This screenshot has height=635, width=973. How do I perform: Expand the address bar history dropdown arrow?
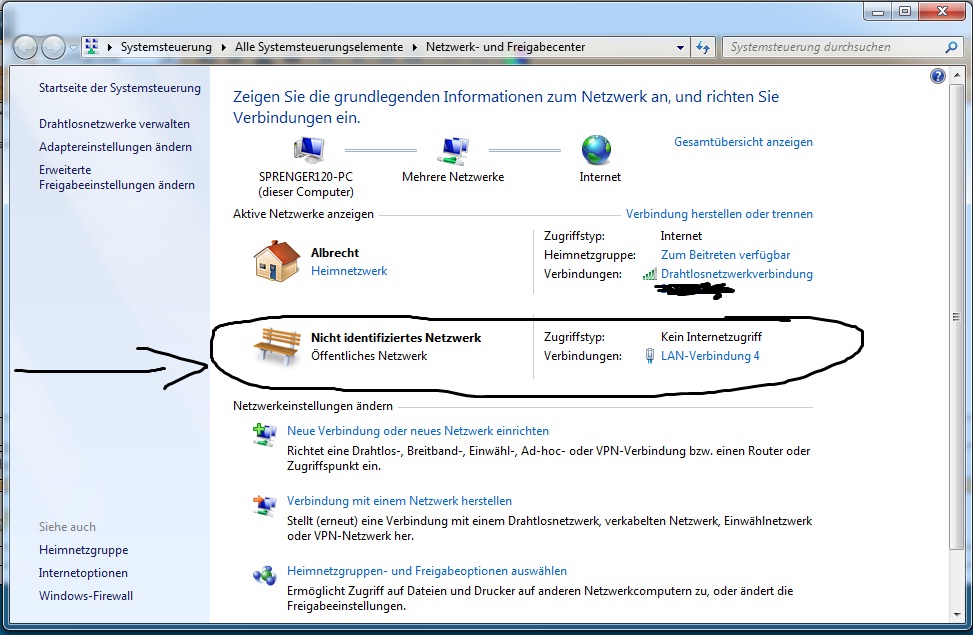pos(680,47)
